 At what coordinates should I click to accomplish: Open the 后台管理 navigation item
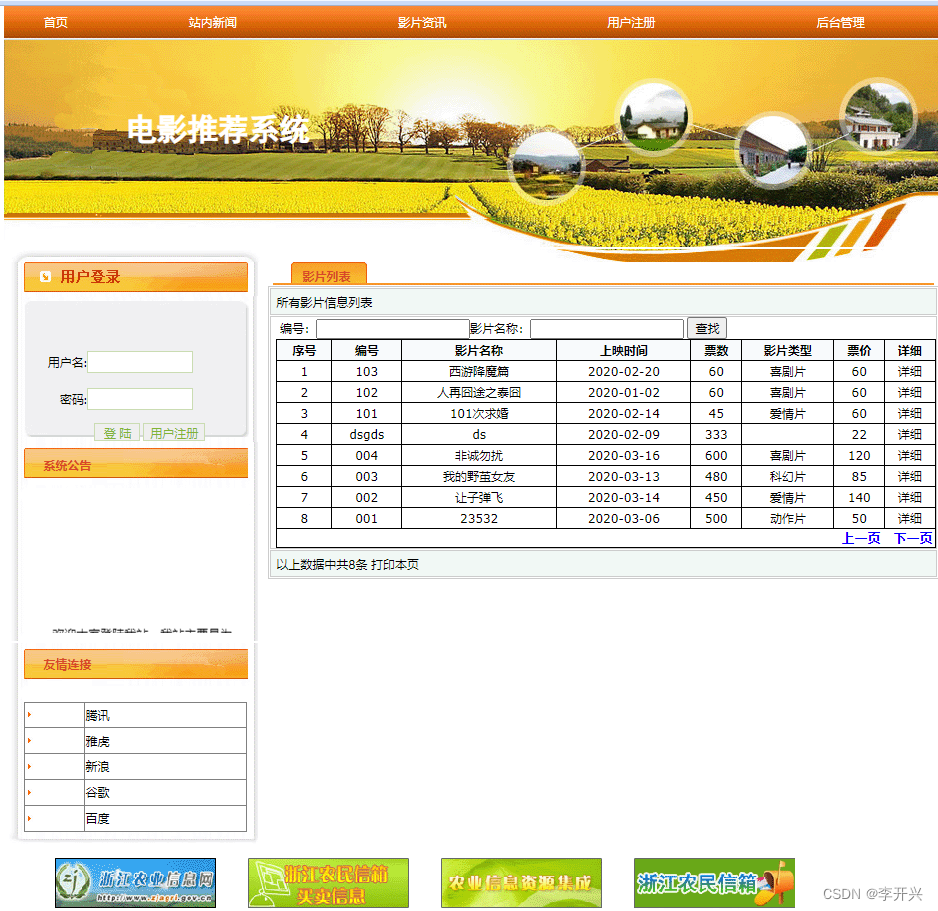click(x=840, y=23)
